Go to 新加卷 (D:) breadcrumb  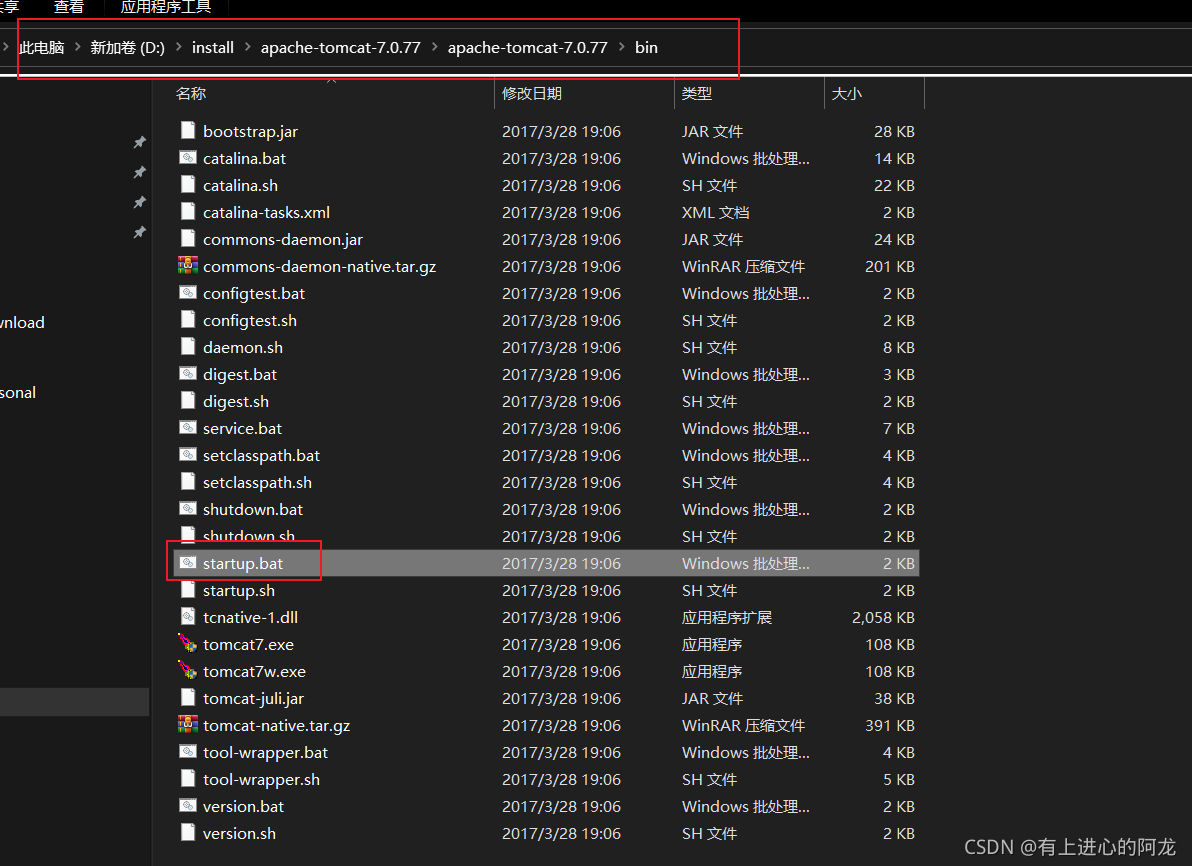point(128,47)
